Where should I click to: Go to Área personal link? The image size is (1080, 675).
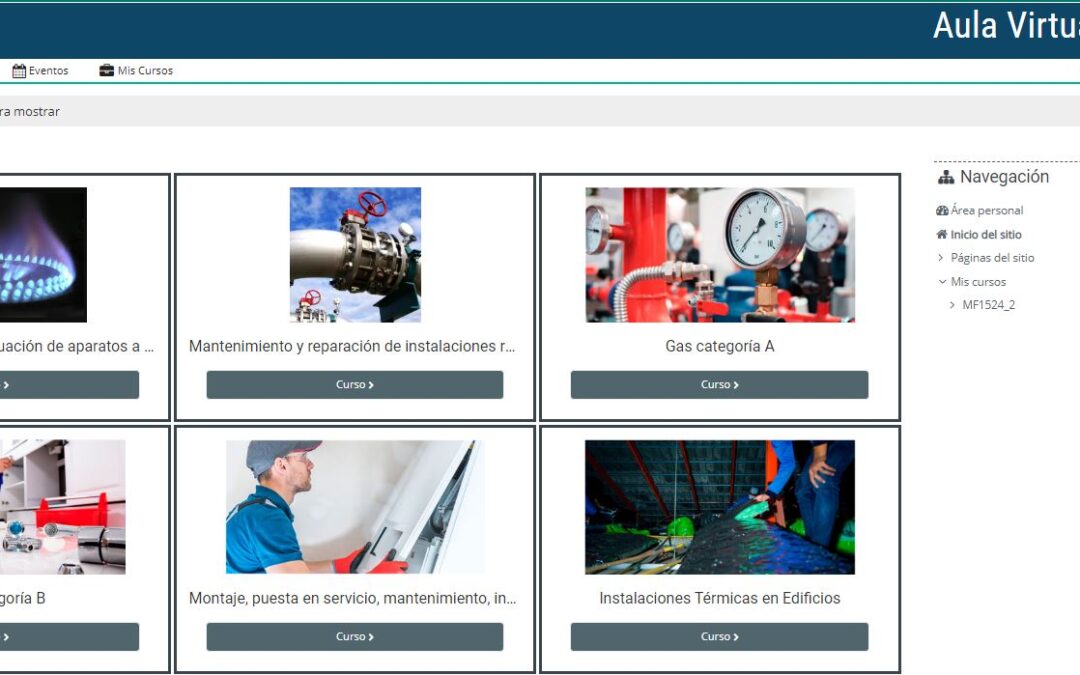986,211
